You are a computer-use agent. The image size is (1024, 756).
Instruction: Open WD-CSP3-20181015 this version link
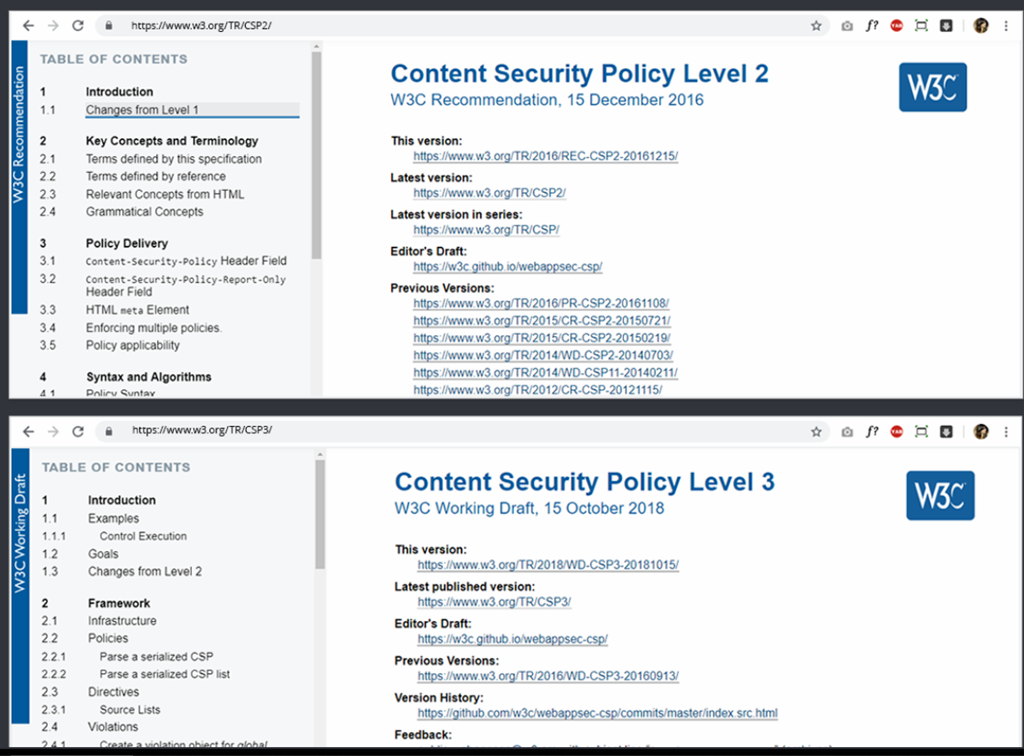pos(548,565)
